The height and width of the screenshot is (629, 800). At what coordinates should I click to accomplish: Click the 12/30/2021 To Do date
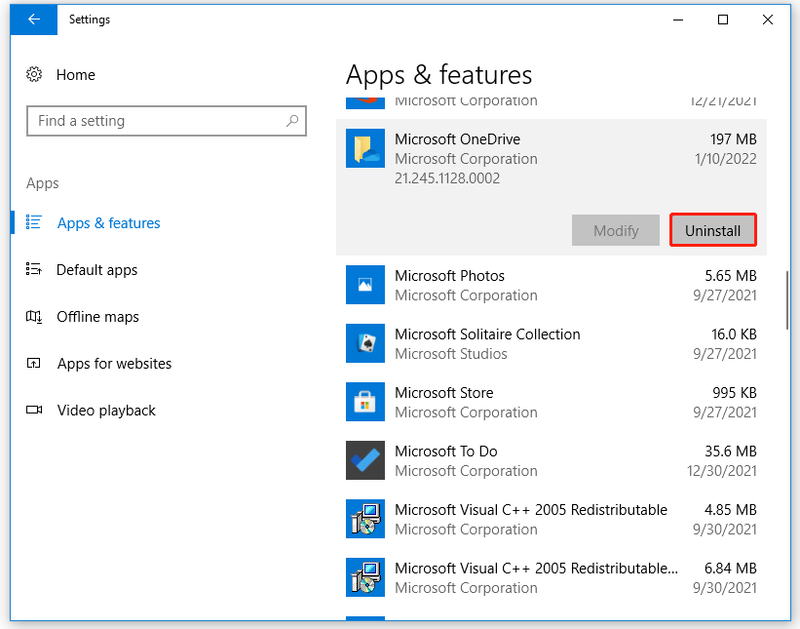coord(722,471)
